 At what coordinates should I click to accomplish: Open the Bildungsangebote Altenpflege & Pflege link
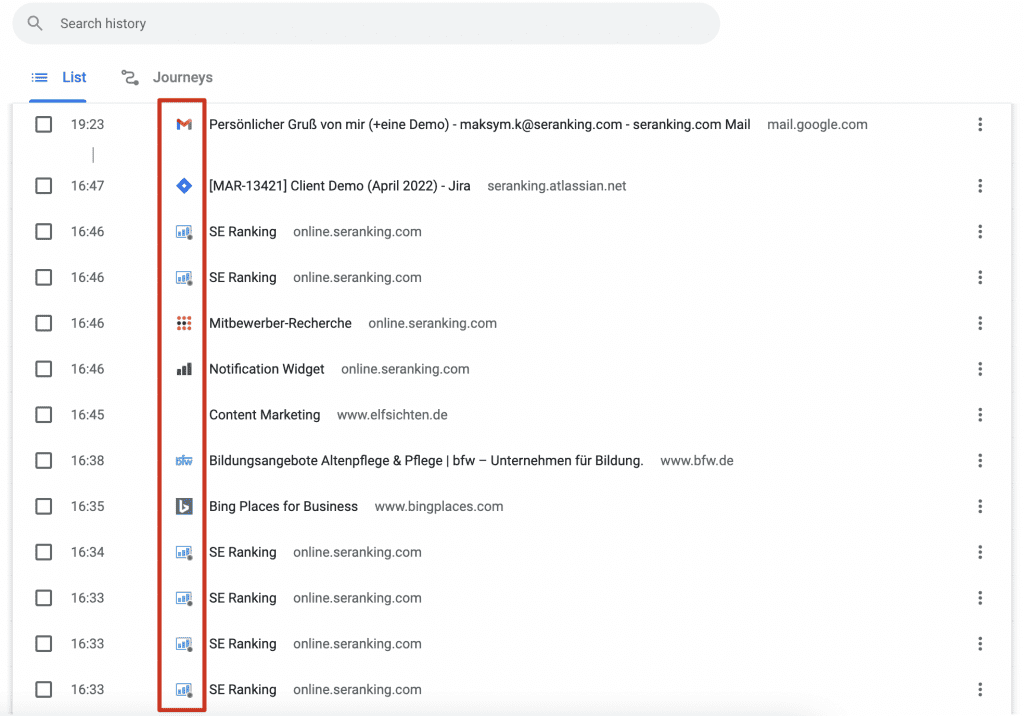(x=425, y=461)
